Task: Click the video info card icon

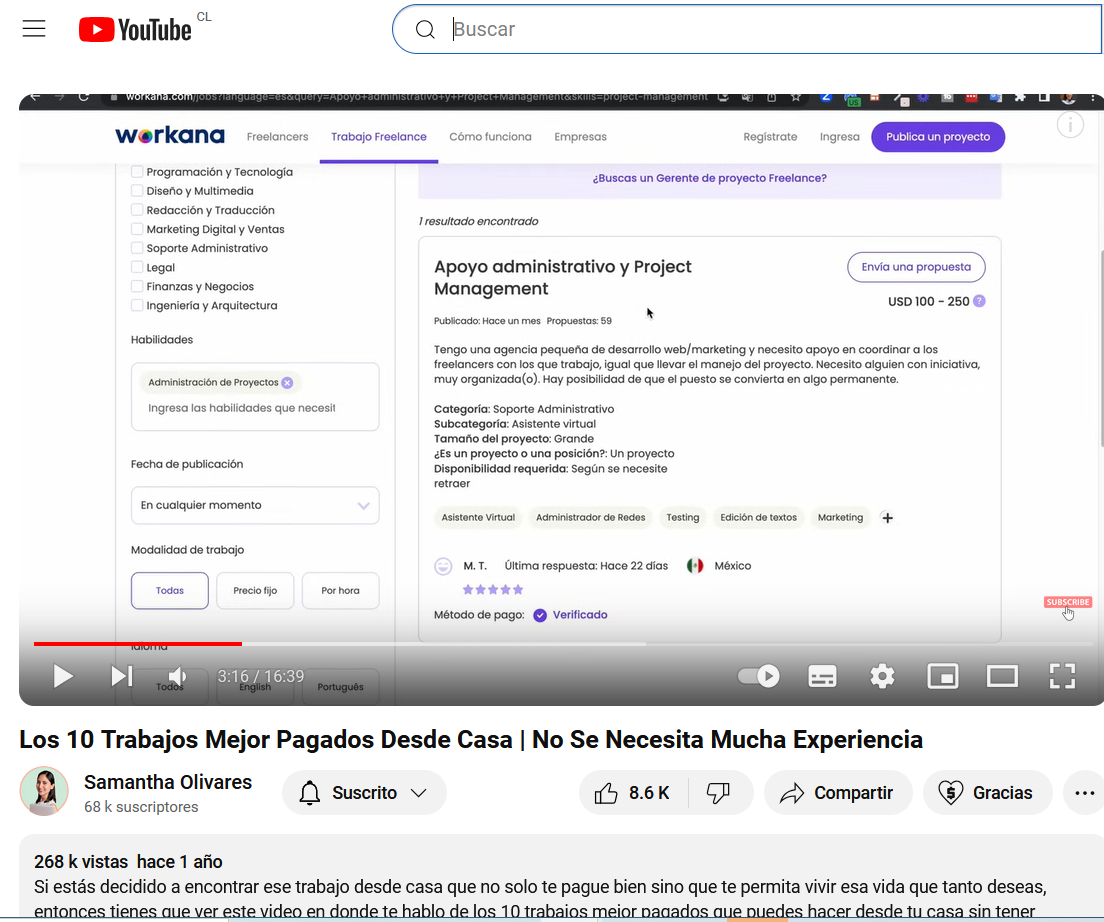Action: pos(1070,125)
